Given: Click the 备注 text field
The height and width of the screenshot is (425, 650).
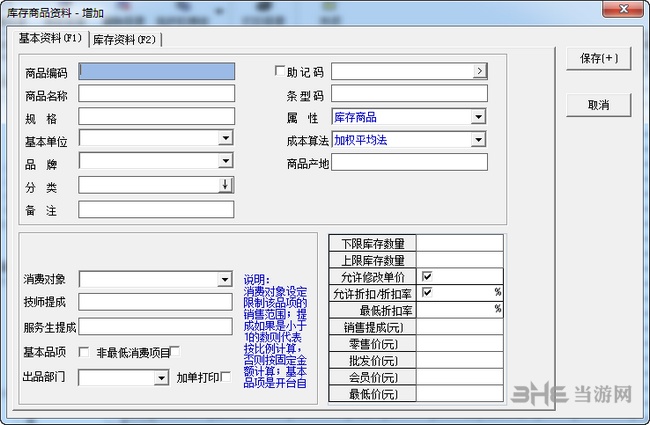Looking at the screenshot, I should click(x=156, y=209).
